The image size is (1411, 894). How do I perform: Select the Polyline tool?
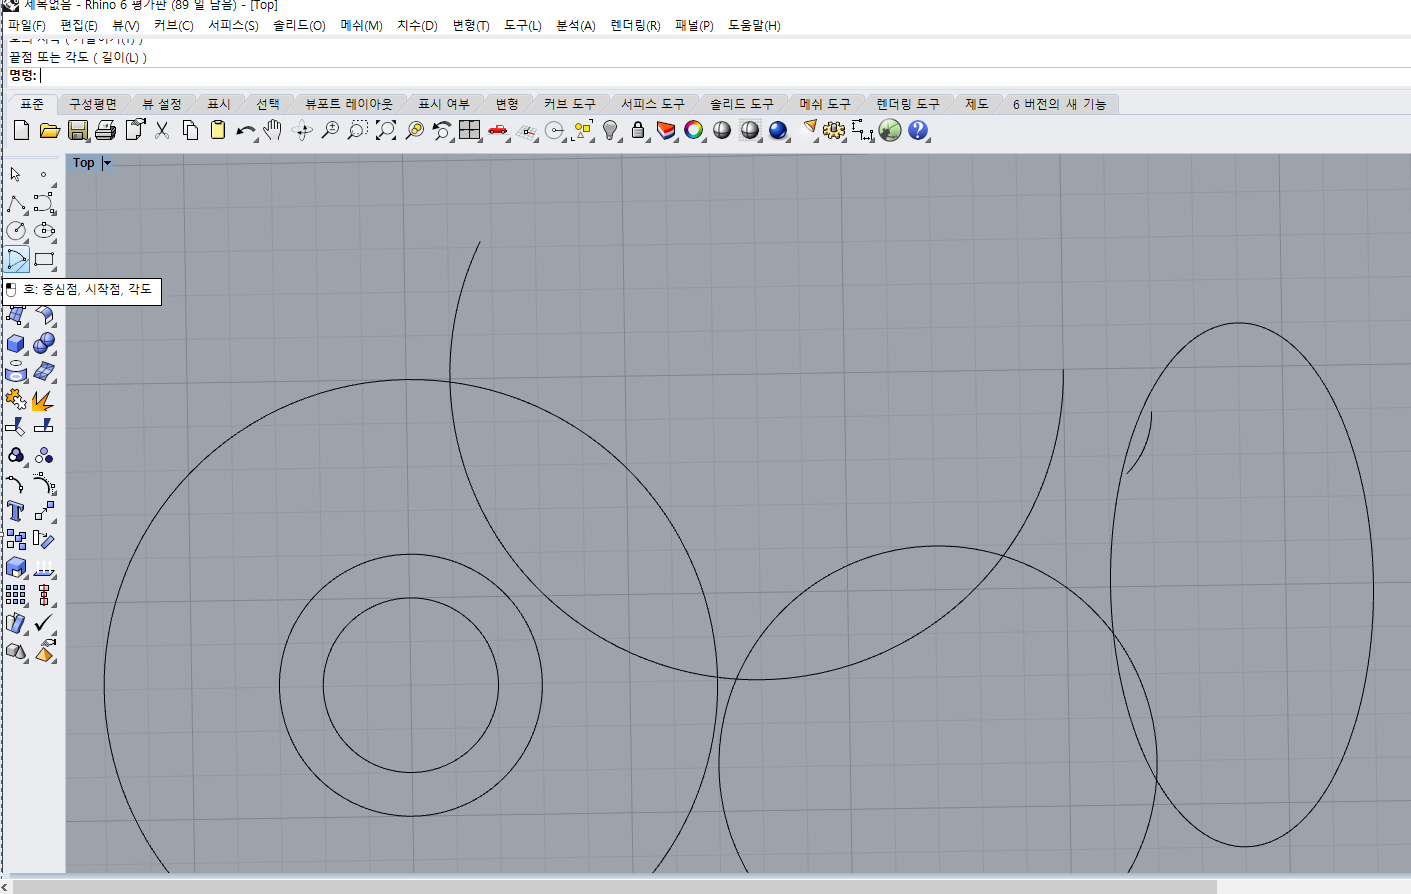[16, 203]
